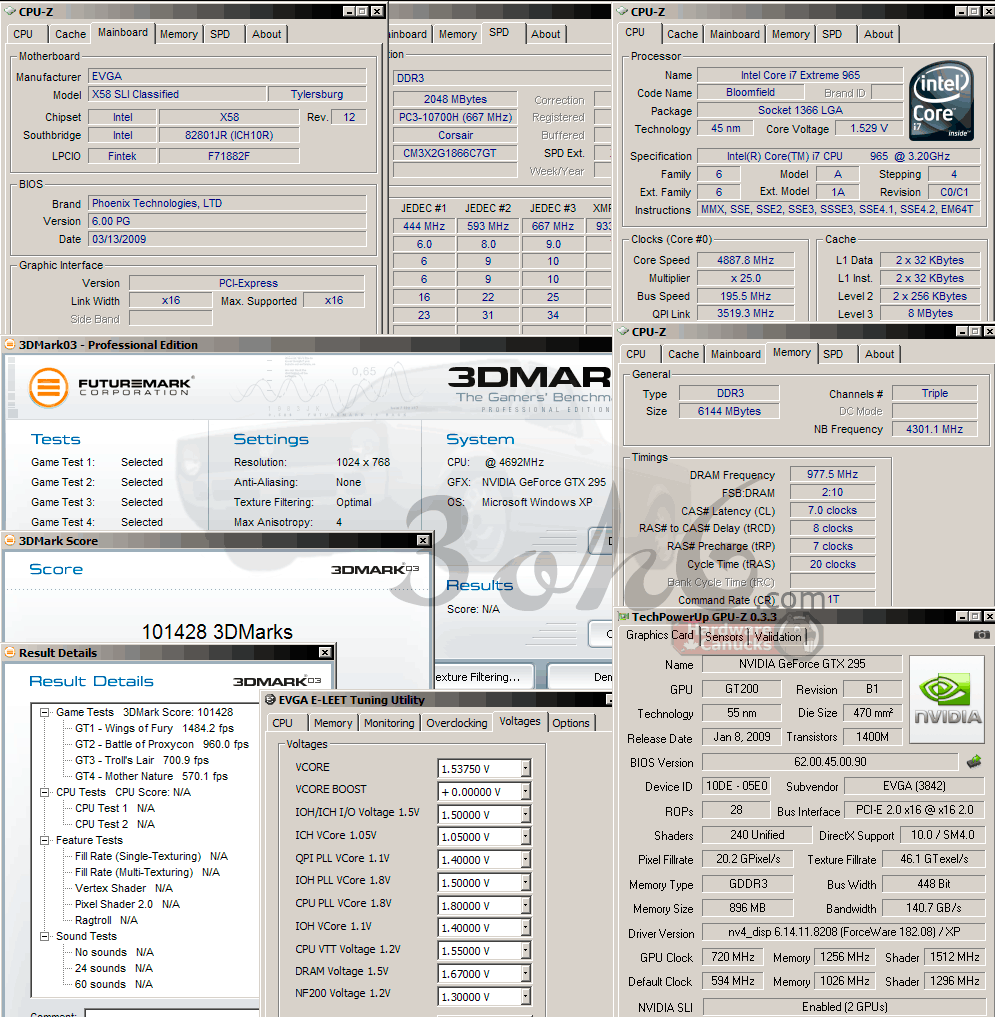Screen dimensions: 995x1017
Task: Open the VCORE BOOST dropdown
Action: pyautogui.click(x=525, y=792)
